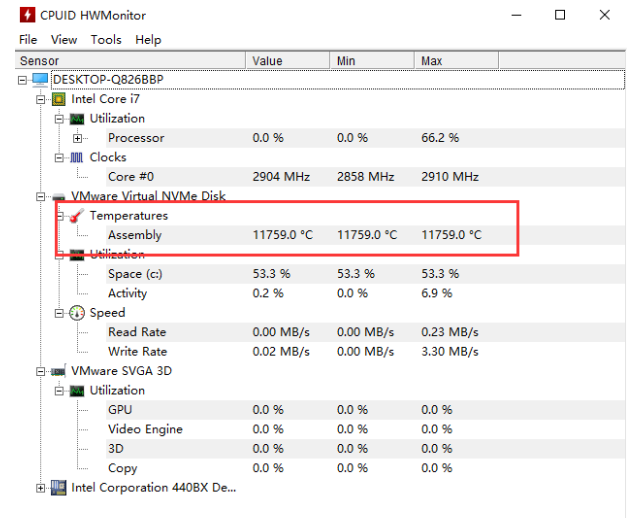Click the Intel Corporation 440BX motherboard icon

pos(58,488)
